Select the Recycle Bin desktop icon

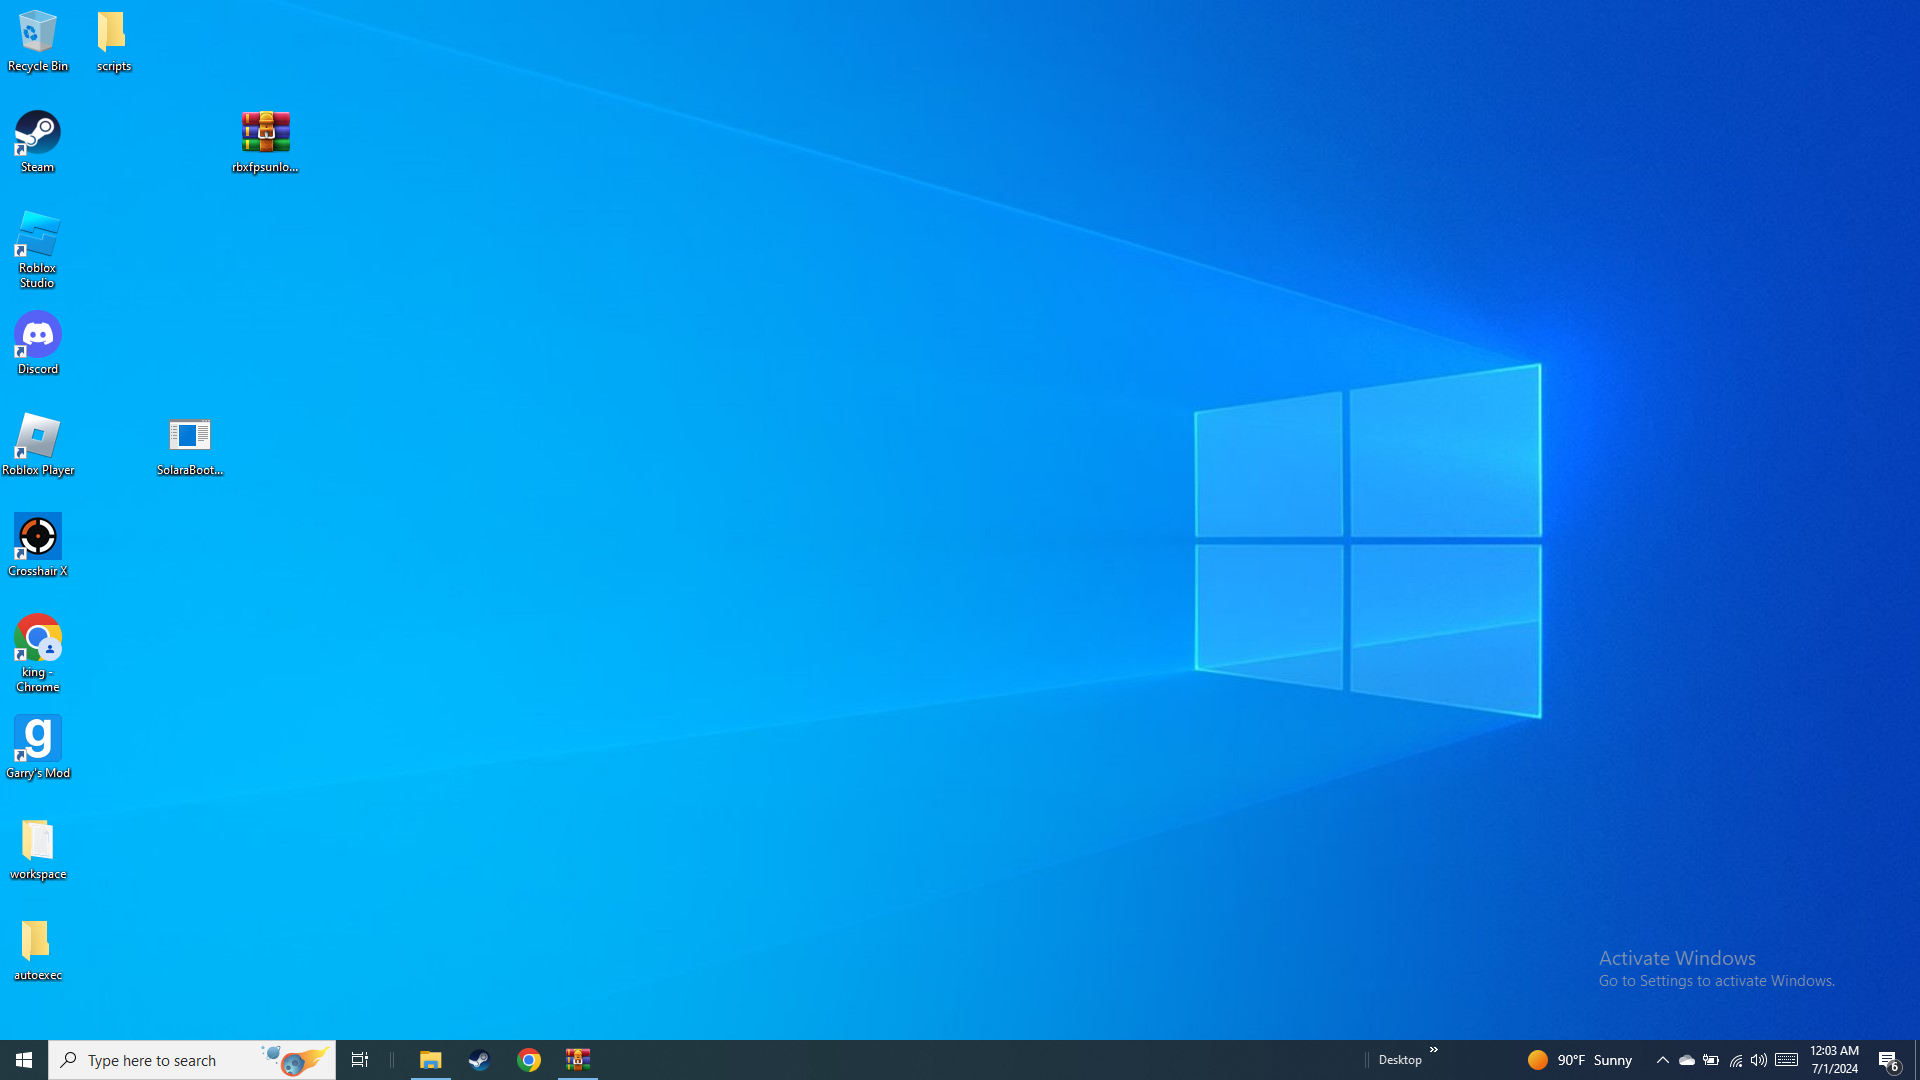[38, 41]
